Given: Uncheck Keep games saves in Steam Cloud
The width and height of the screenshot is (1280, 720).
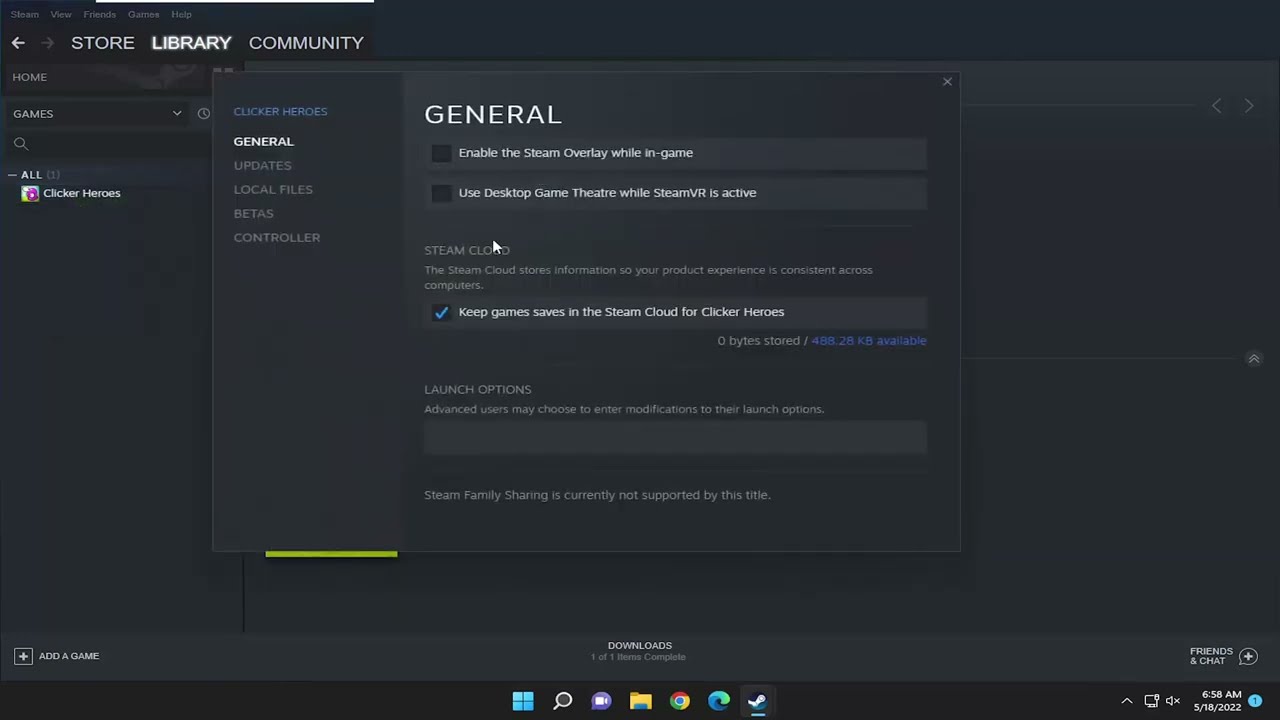Looking at the screenshot, I should click(441, 312).
